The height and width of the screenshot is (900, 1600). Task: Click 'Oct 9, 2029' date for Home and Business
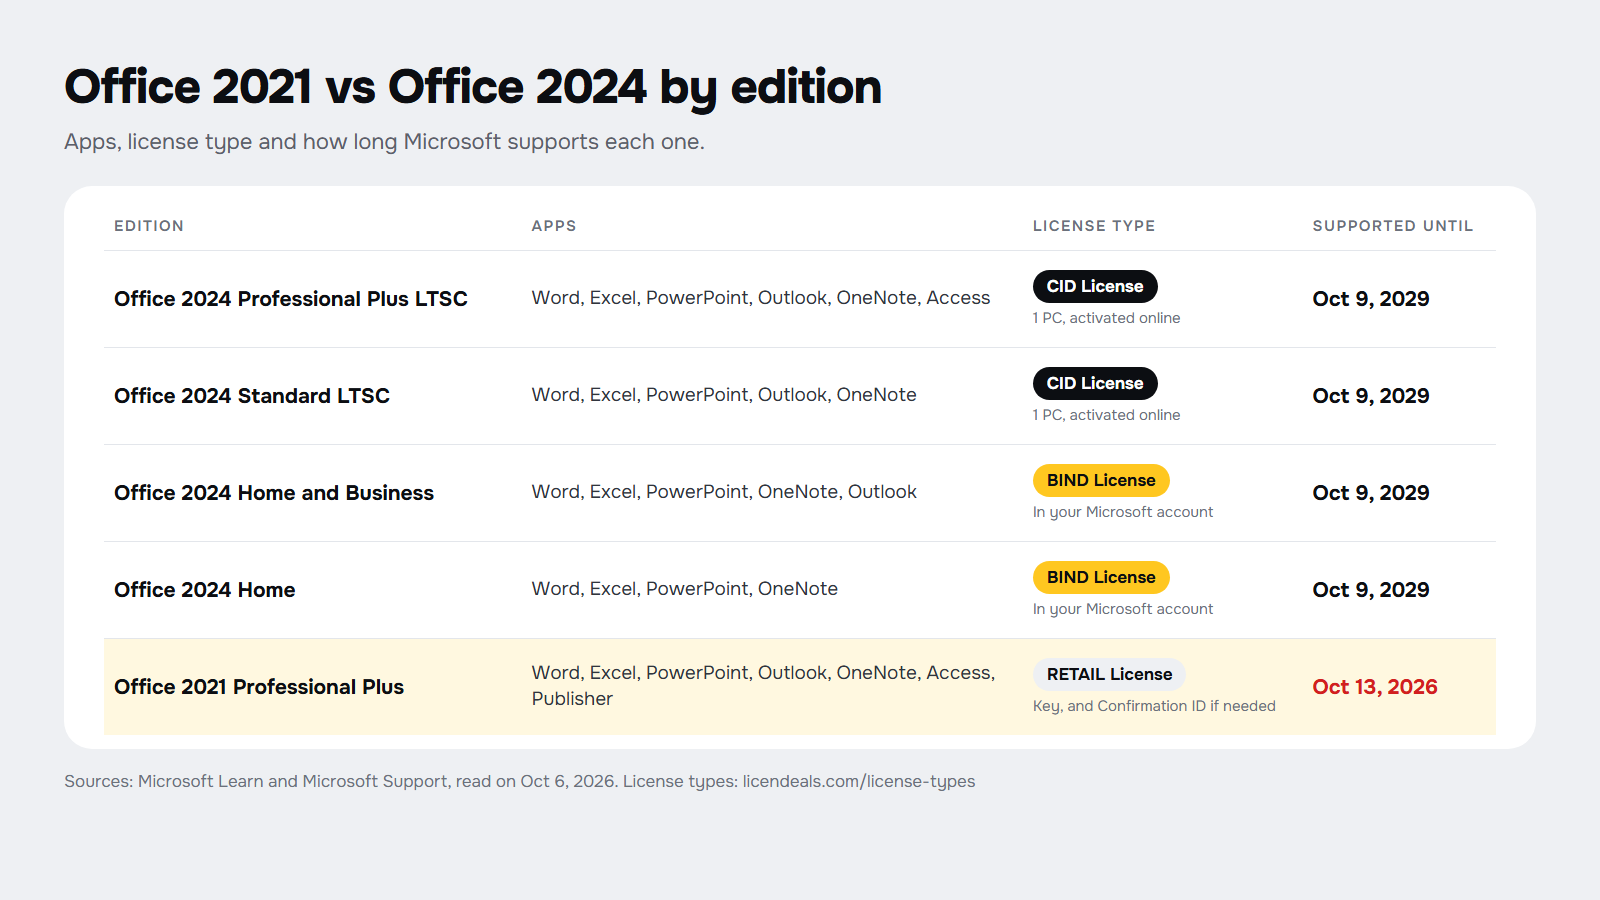1371,493
